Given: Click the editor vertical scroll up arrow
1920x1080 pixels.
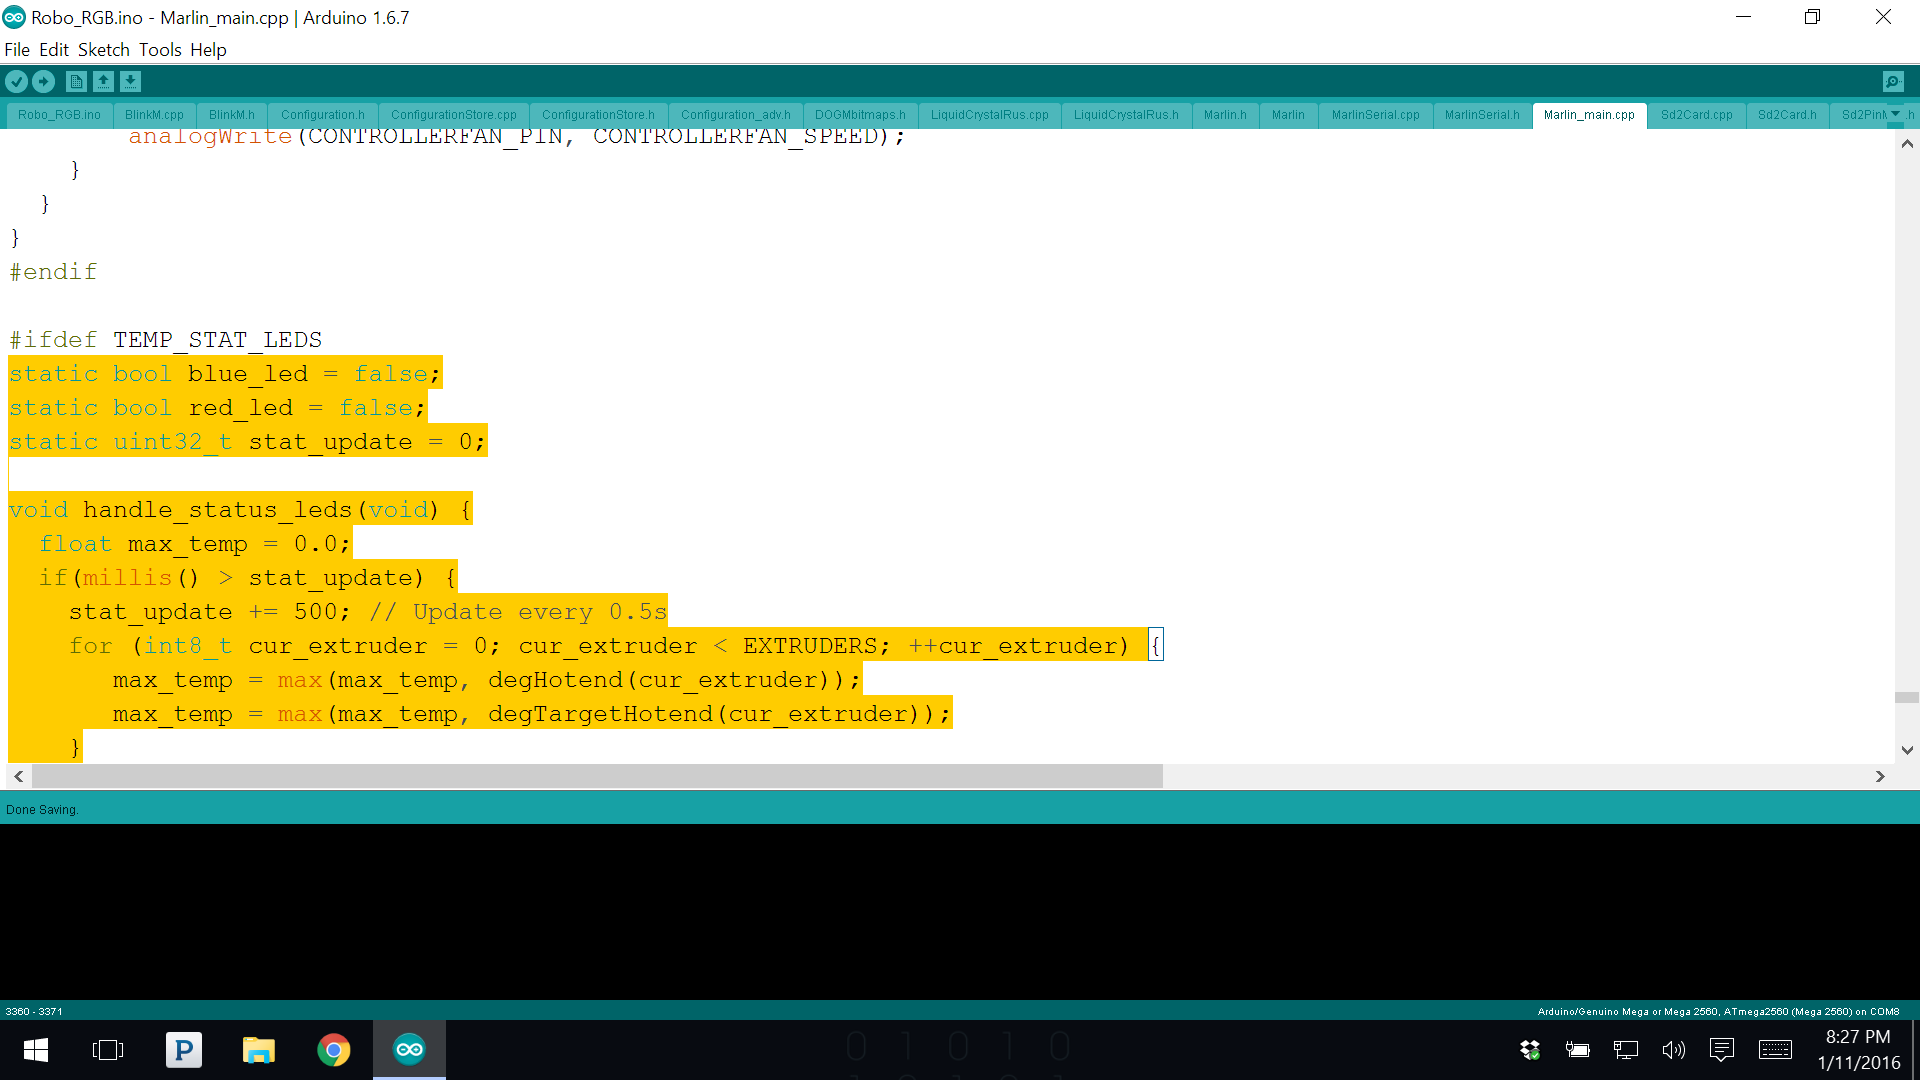Looking at the screenshot, I should [x=1907, y=144].
